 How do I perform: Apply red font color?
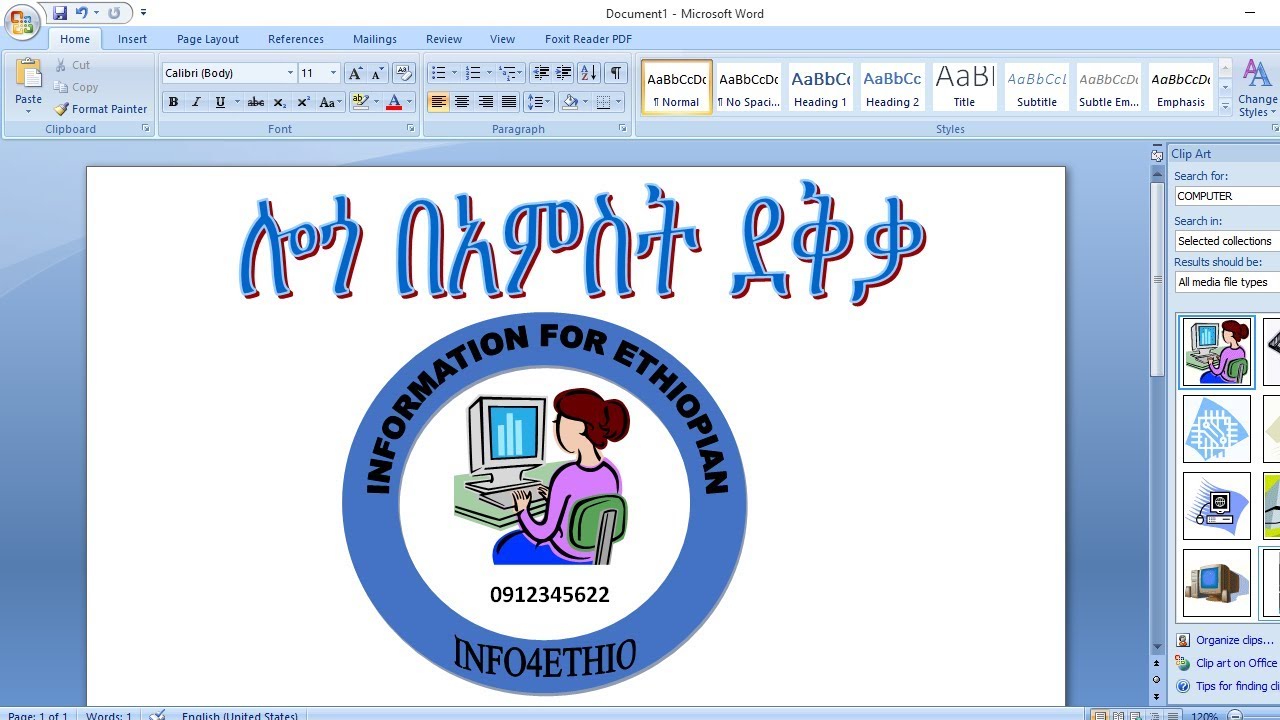point(394,102)
